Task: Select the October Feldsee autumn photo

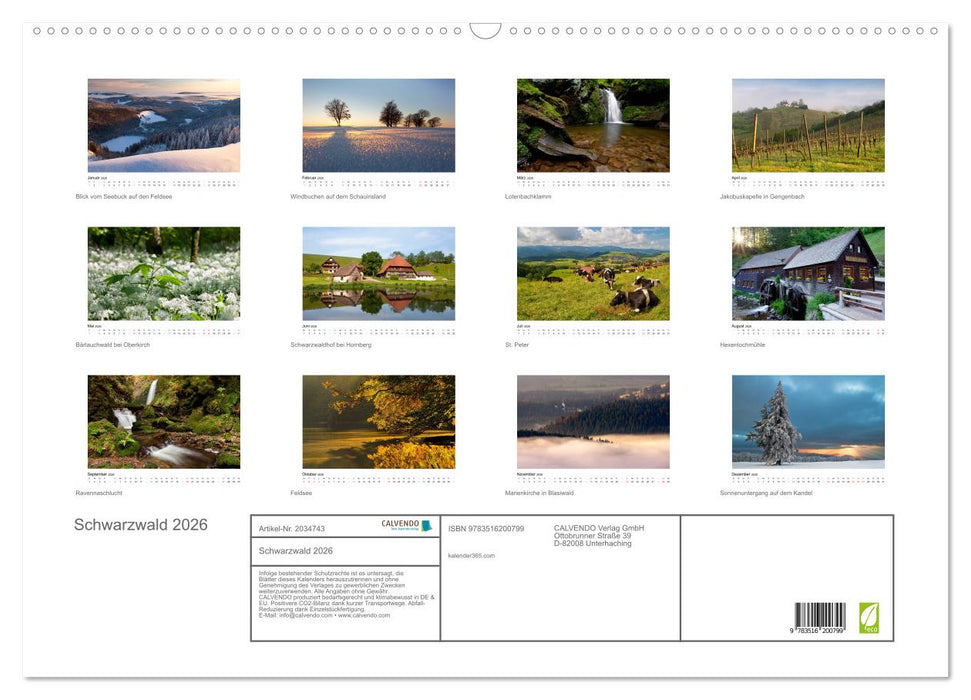Action: point(379,422)
